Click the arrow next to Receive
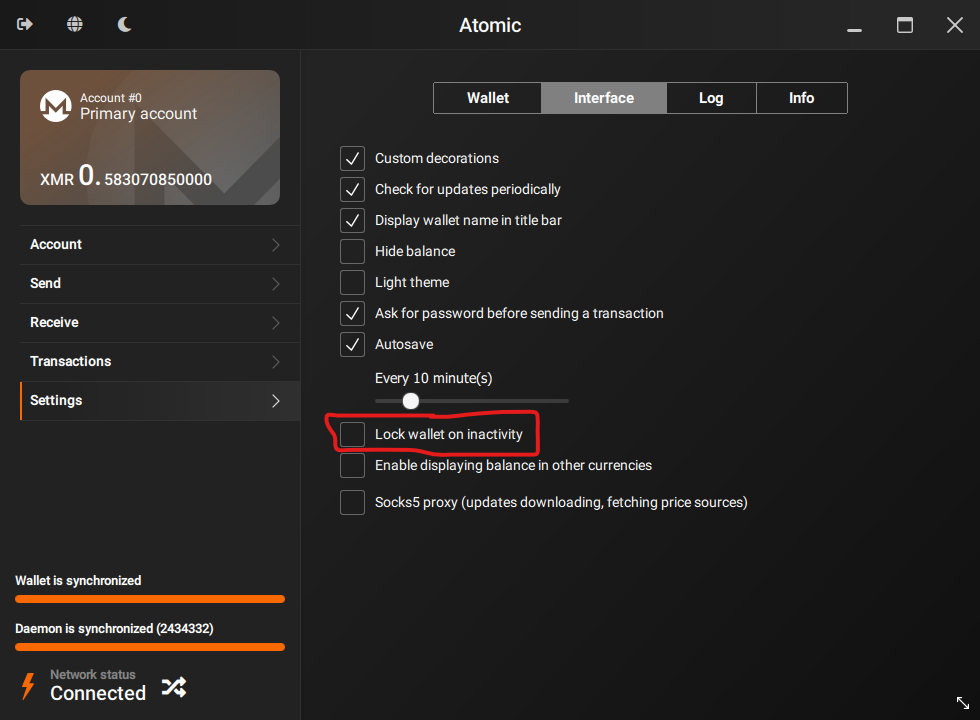Screen dimensions: 980x720 click(276, 323)
